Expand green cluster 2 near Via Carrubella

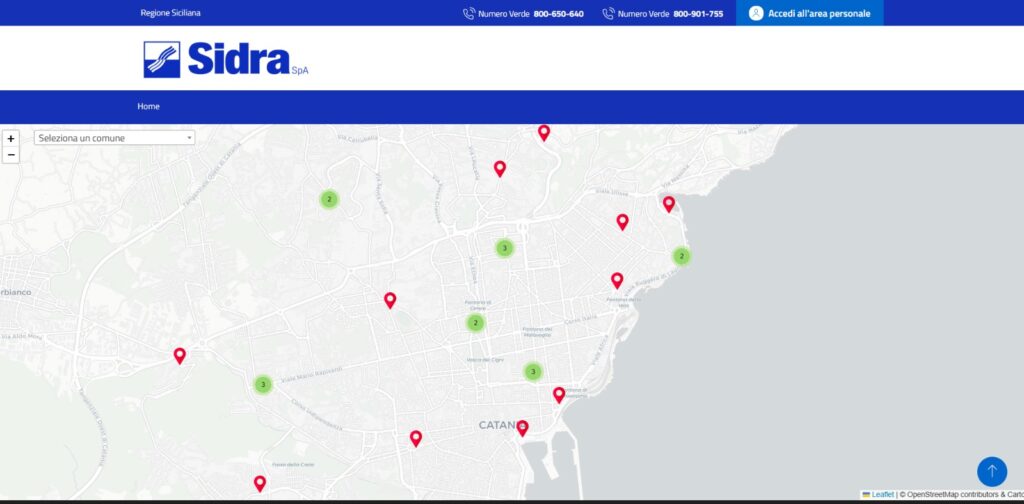(329, 199)
